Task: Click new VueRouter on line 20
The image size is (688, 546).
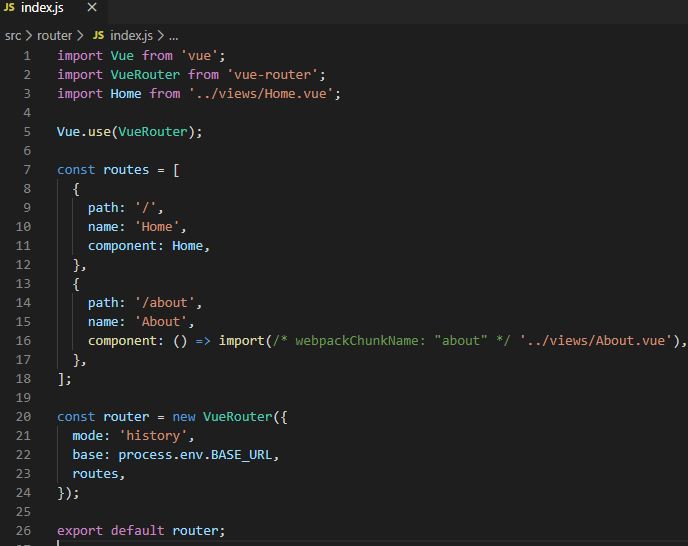Action: coord(222,417)
